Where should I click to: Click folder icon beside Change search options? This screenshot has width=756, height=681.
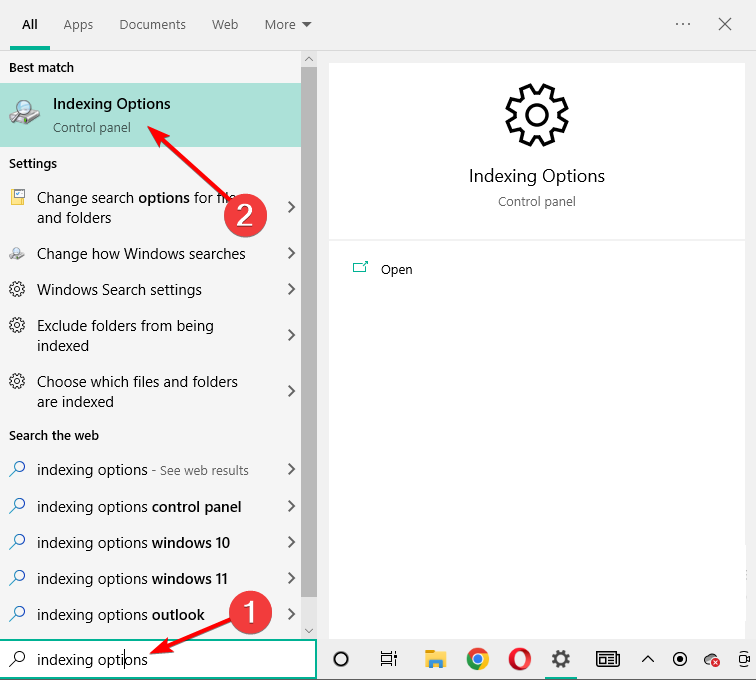(x=18, y=197)
